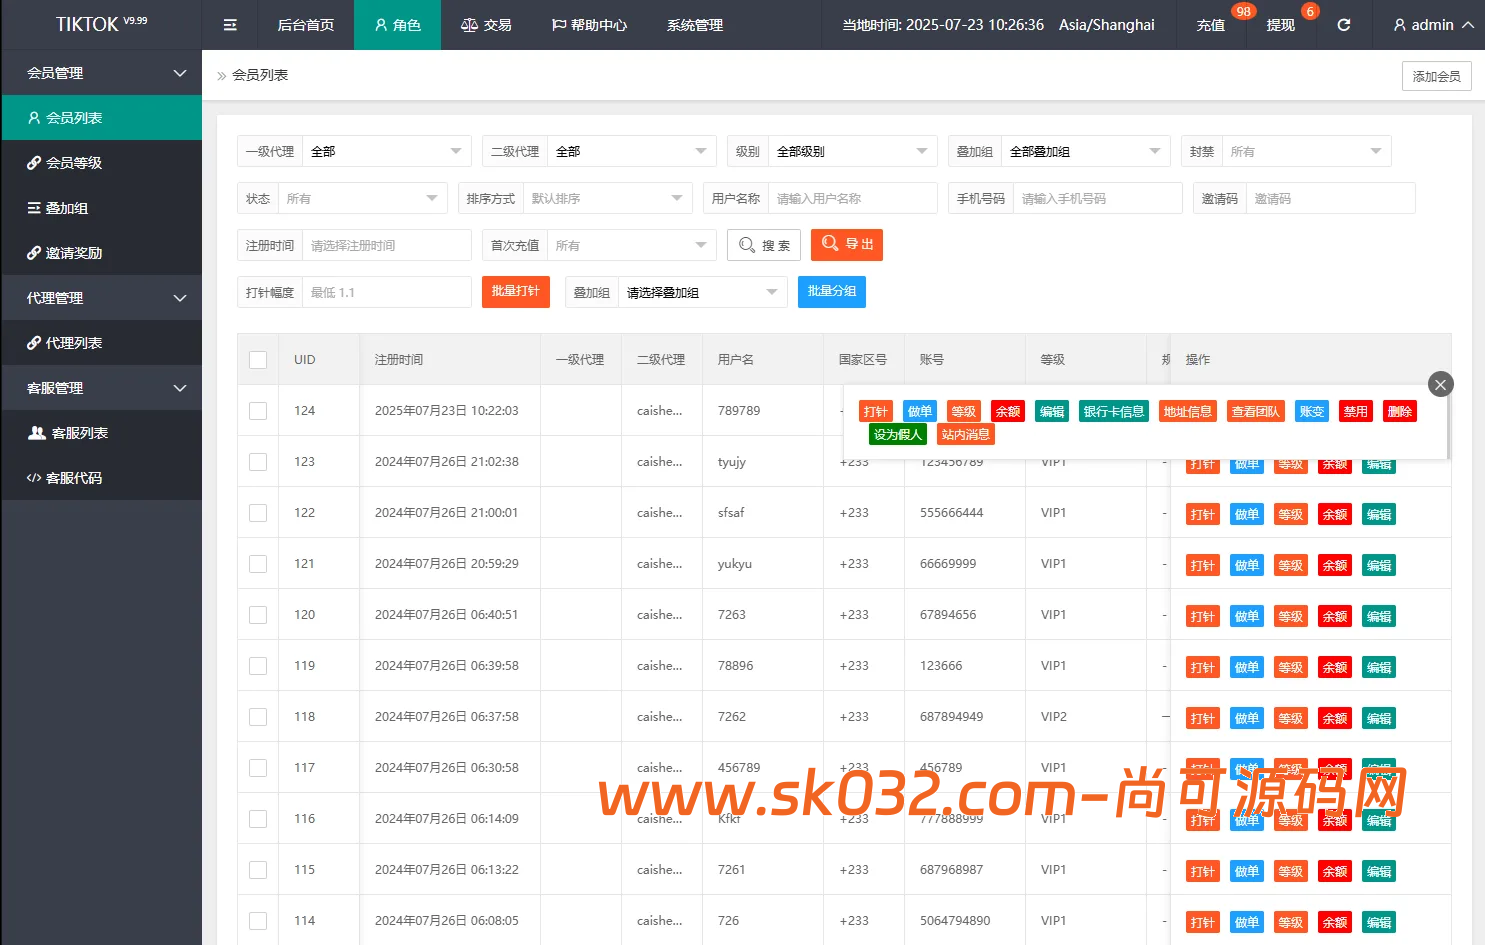Click the 导出 export icon button
This screenshot has width=1485, height=945.
[x=846, y=244]
